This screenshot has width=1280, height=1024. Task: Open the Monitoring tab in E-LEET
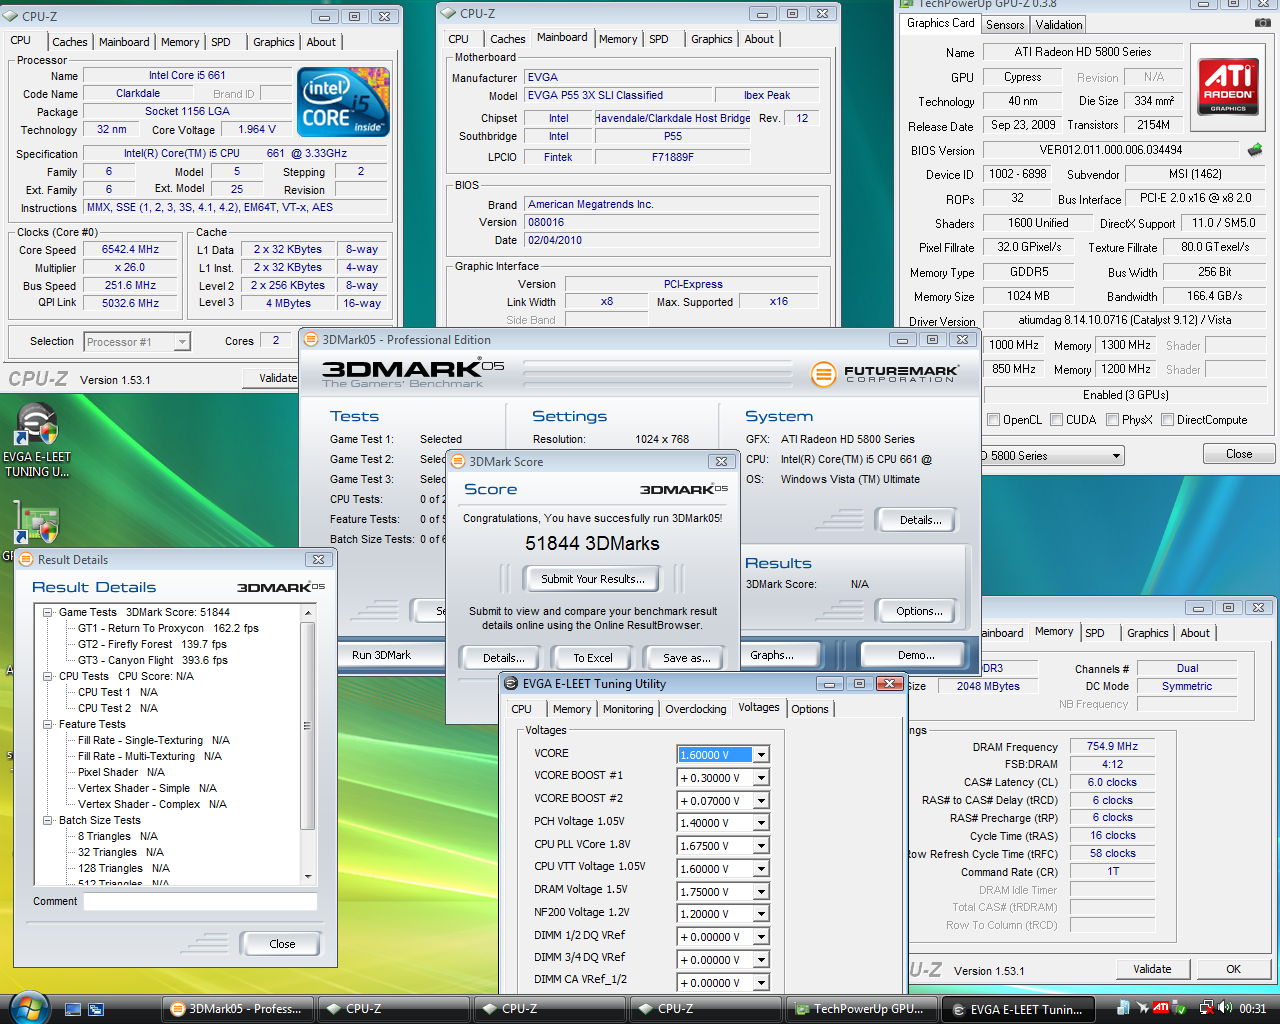click(x=628, y=709)
